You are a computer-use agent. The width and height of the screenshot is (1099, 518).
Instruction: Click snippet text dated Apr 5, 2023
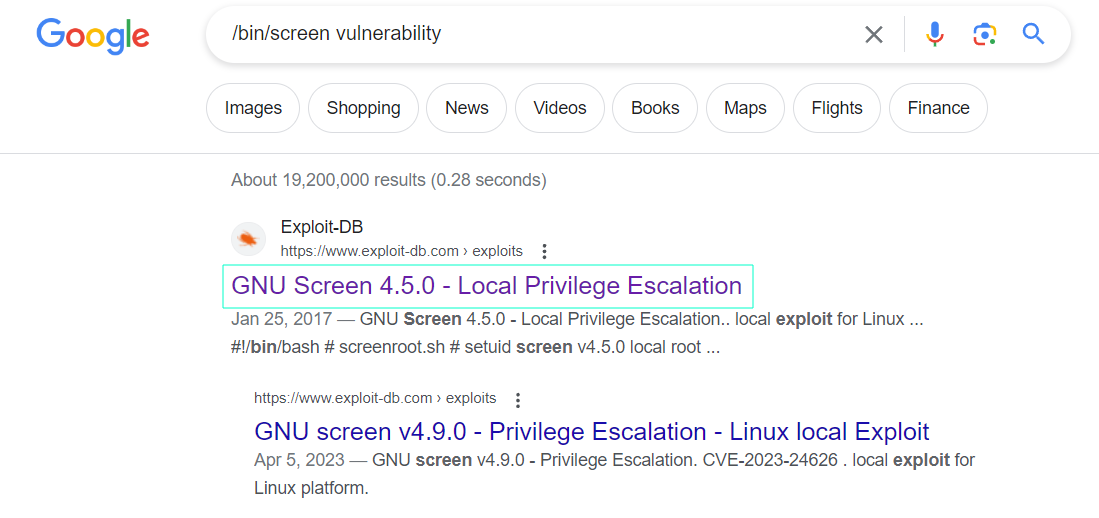tap(614, 461)
